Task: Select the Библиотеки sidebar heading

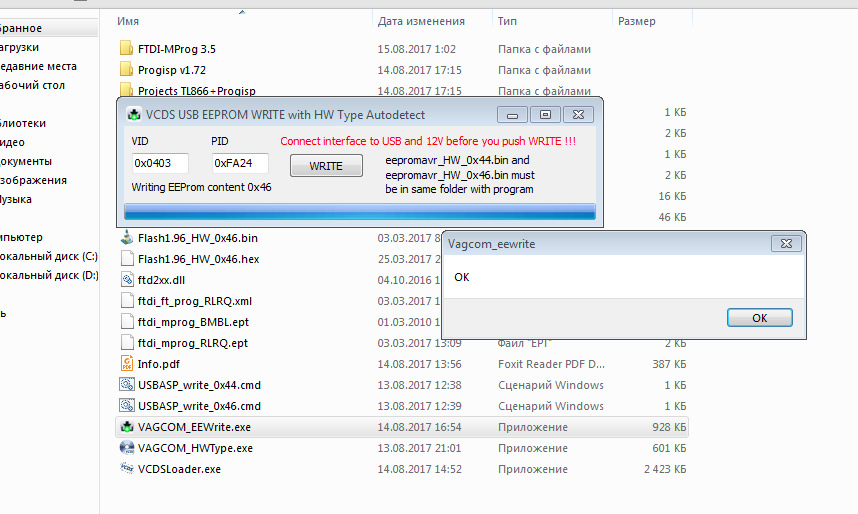Action: [22, 123]
